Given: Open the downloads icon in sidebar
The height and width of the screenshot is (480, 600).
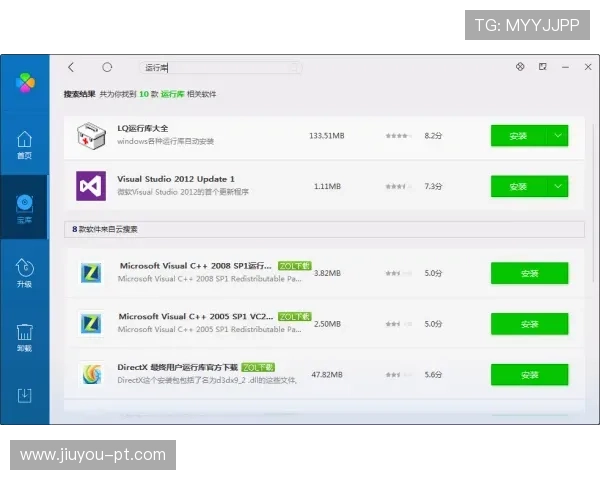Looking at the screenshot, I should (x=24, y=394).
